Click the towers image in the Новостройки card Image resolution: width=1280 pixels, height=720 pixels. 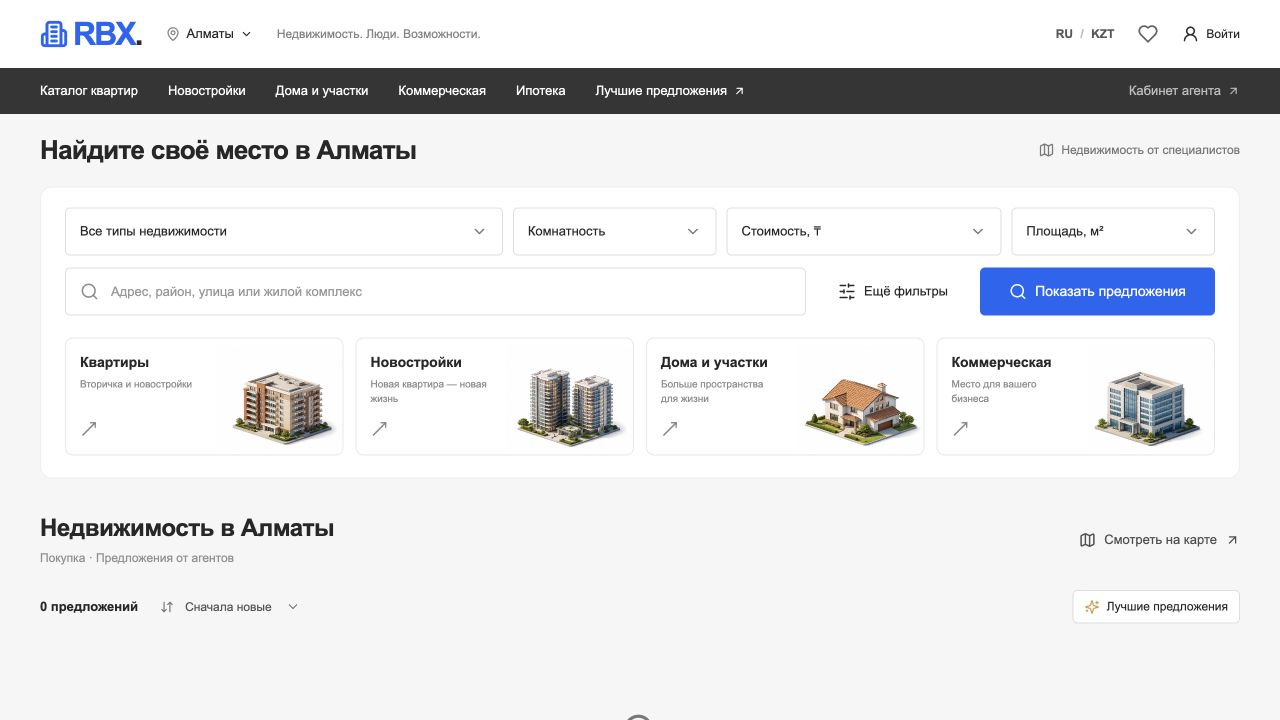(x=571, y=406)
